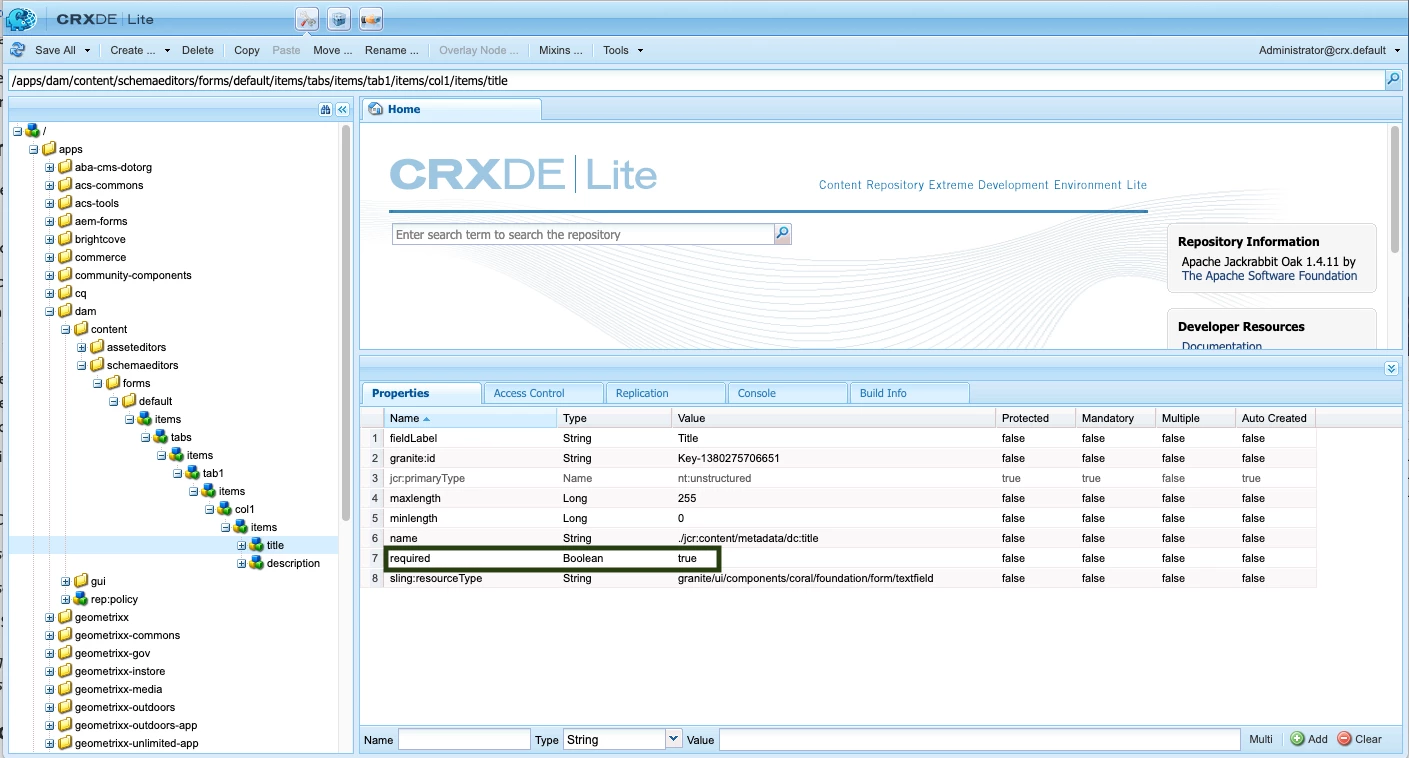Image resolution: width=1409 pixels, height=758 pixels.
Task: Click the Type column header
Action: (615, 418)
